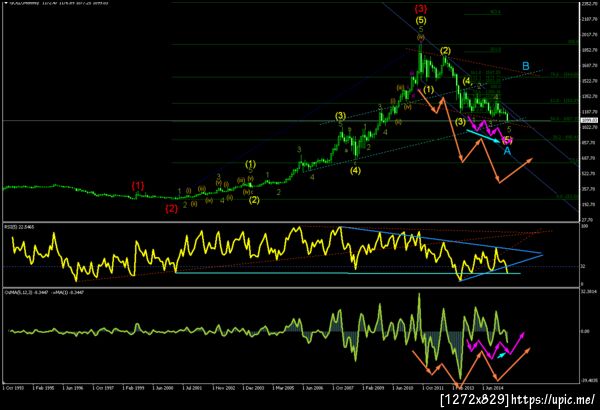Viewport: 600px width, 410px height.
Task: Click the 1 Nov 2002 date label
Action: click(x=223, y=388)
